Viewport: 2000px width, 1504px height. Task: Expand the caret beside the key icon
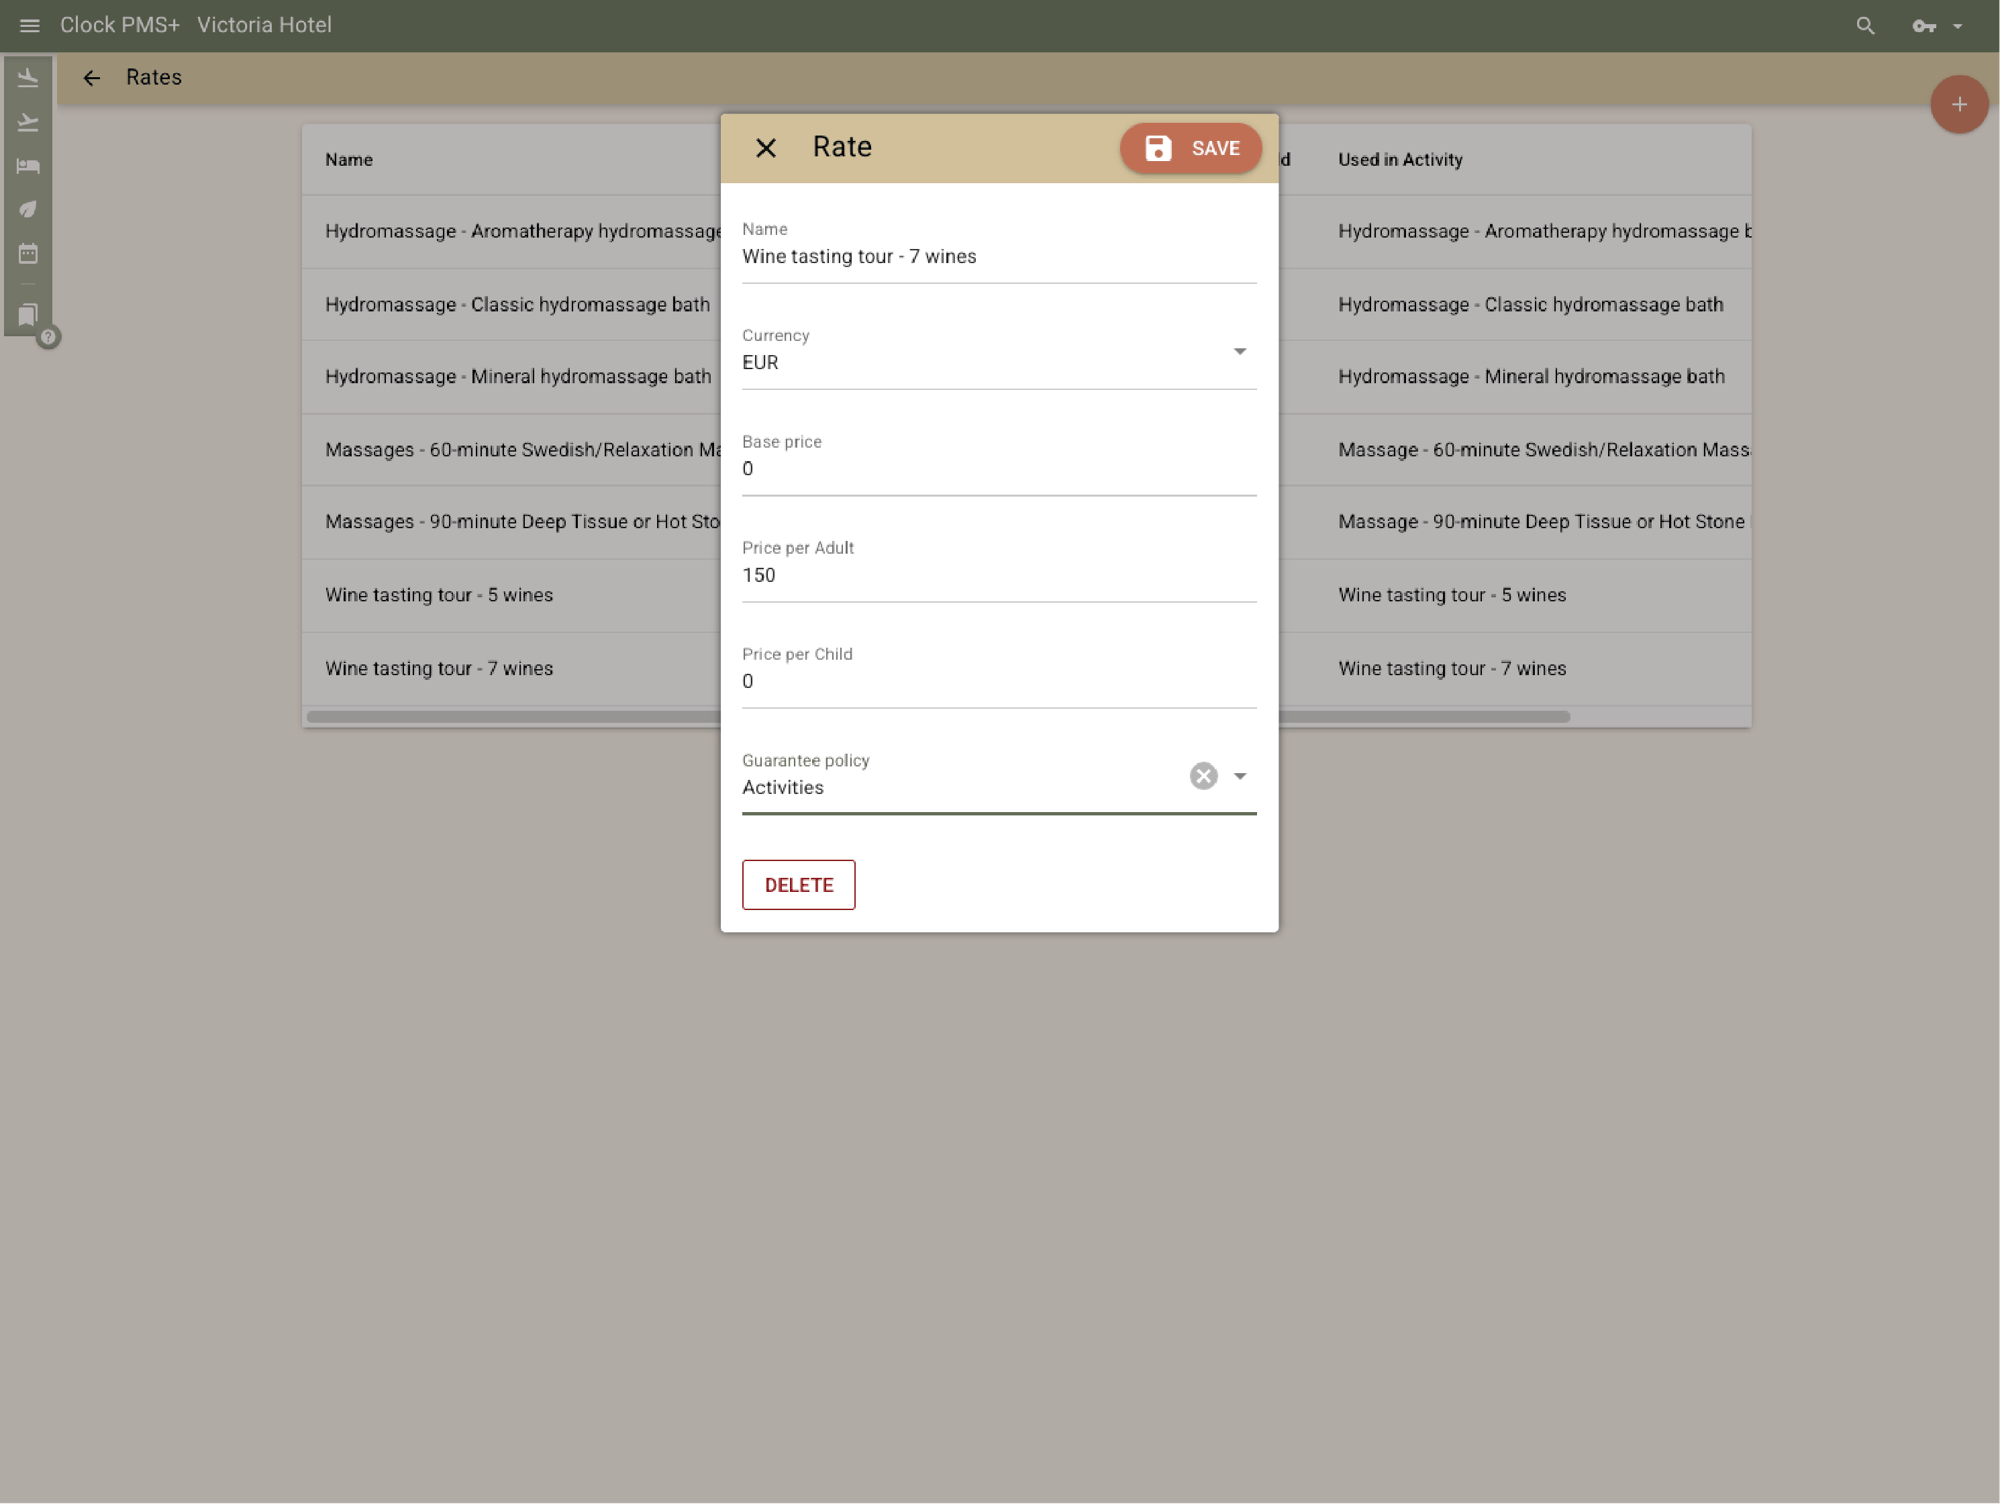(x=1957, y=25)
